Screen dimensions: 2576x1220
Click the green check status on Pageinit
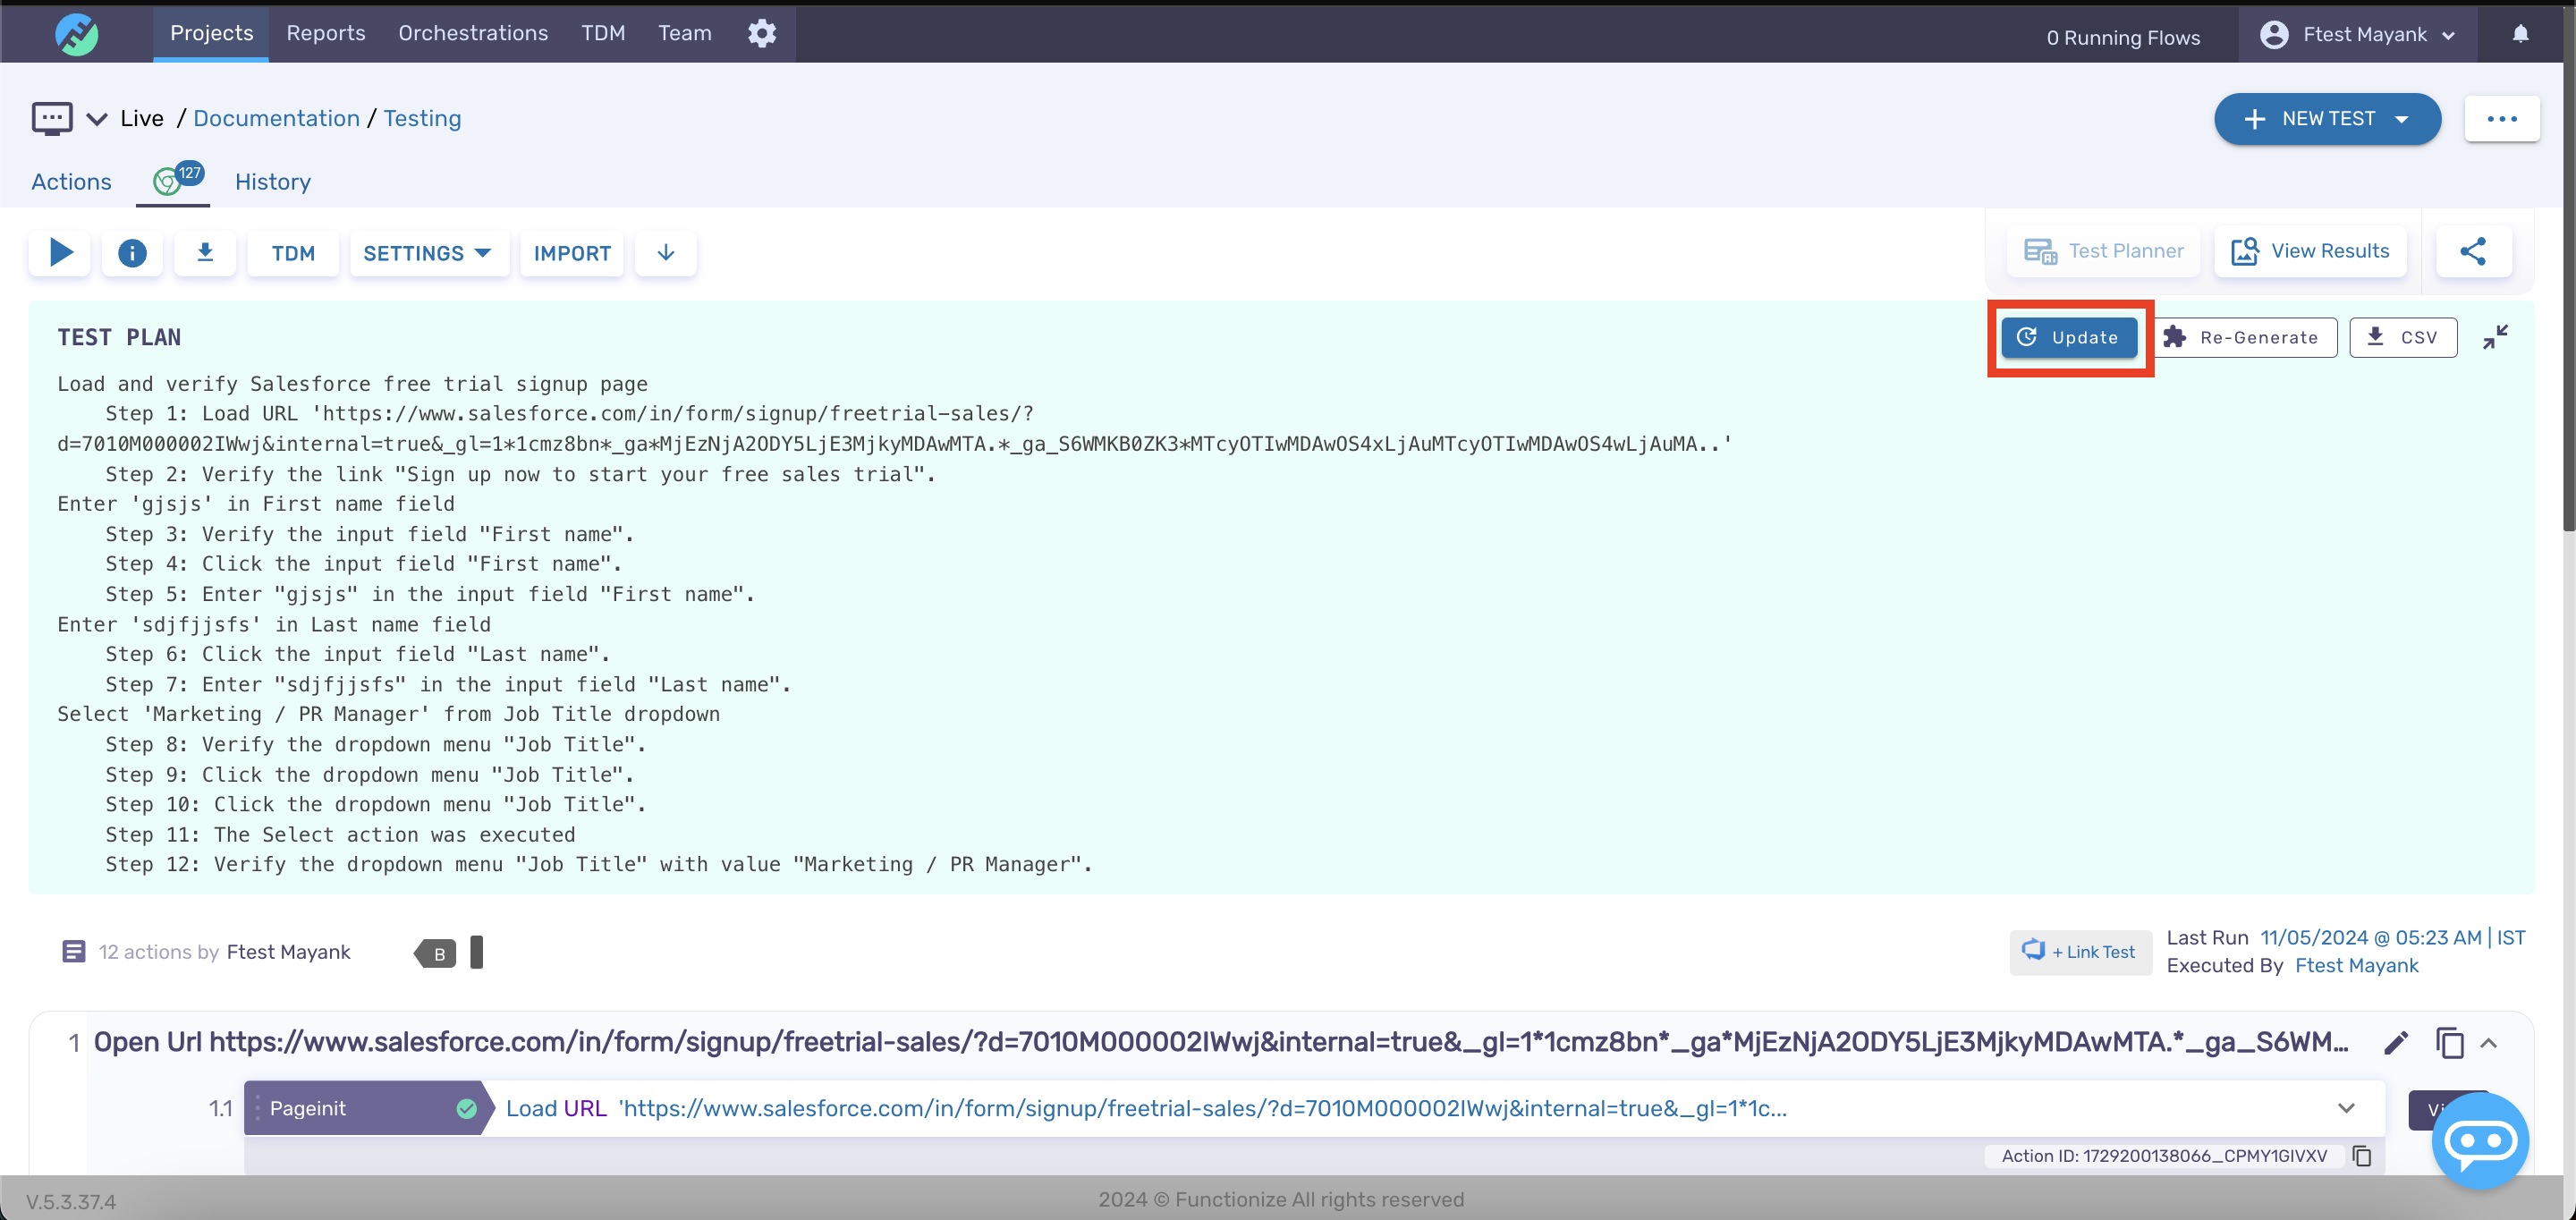tap(466, 1108)
